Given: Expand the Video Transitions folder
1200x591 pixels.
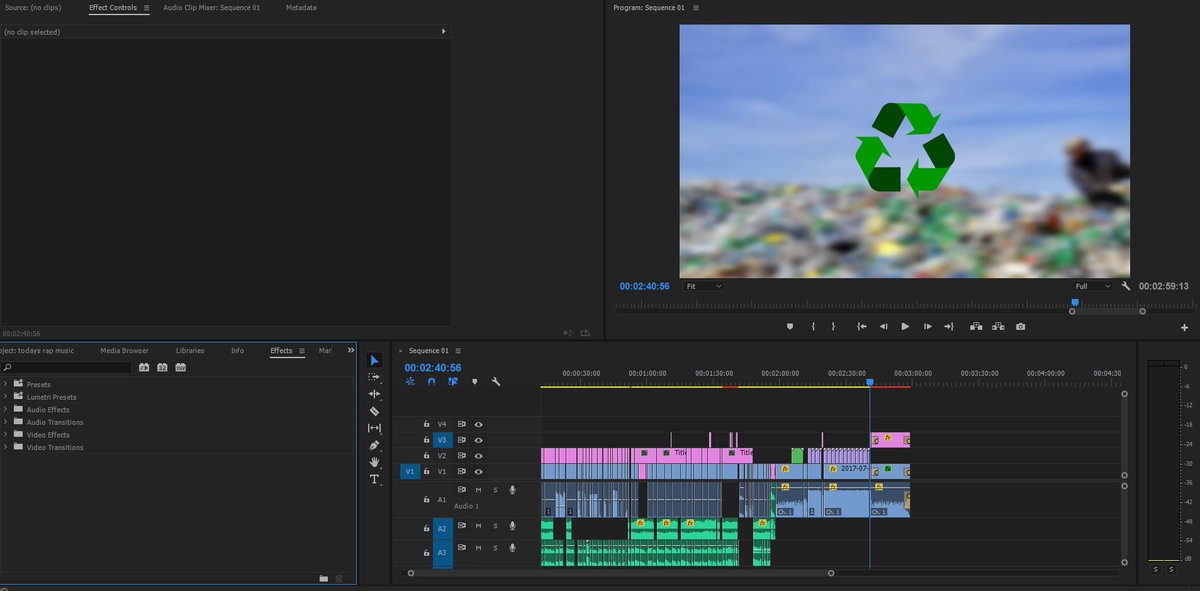Looking at the screenshot, I should [6, 447].
